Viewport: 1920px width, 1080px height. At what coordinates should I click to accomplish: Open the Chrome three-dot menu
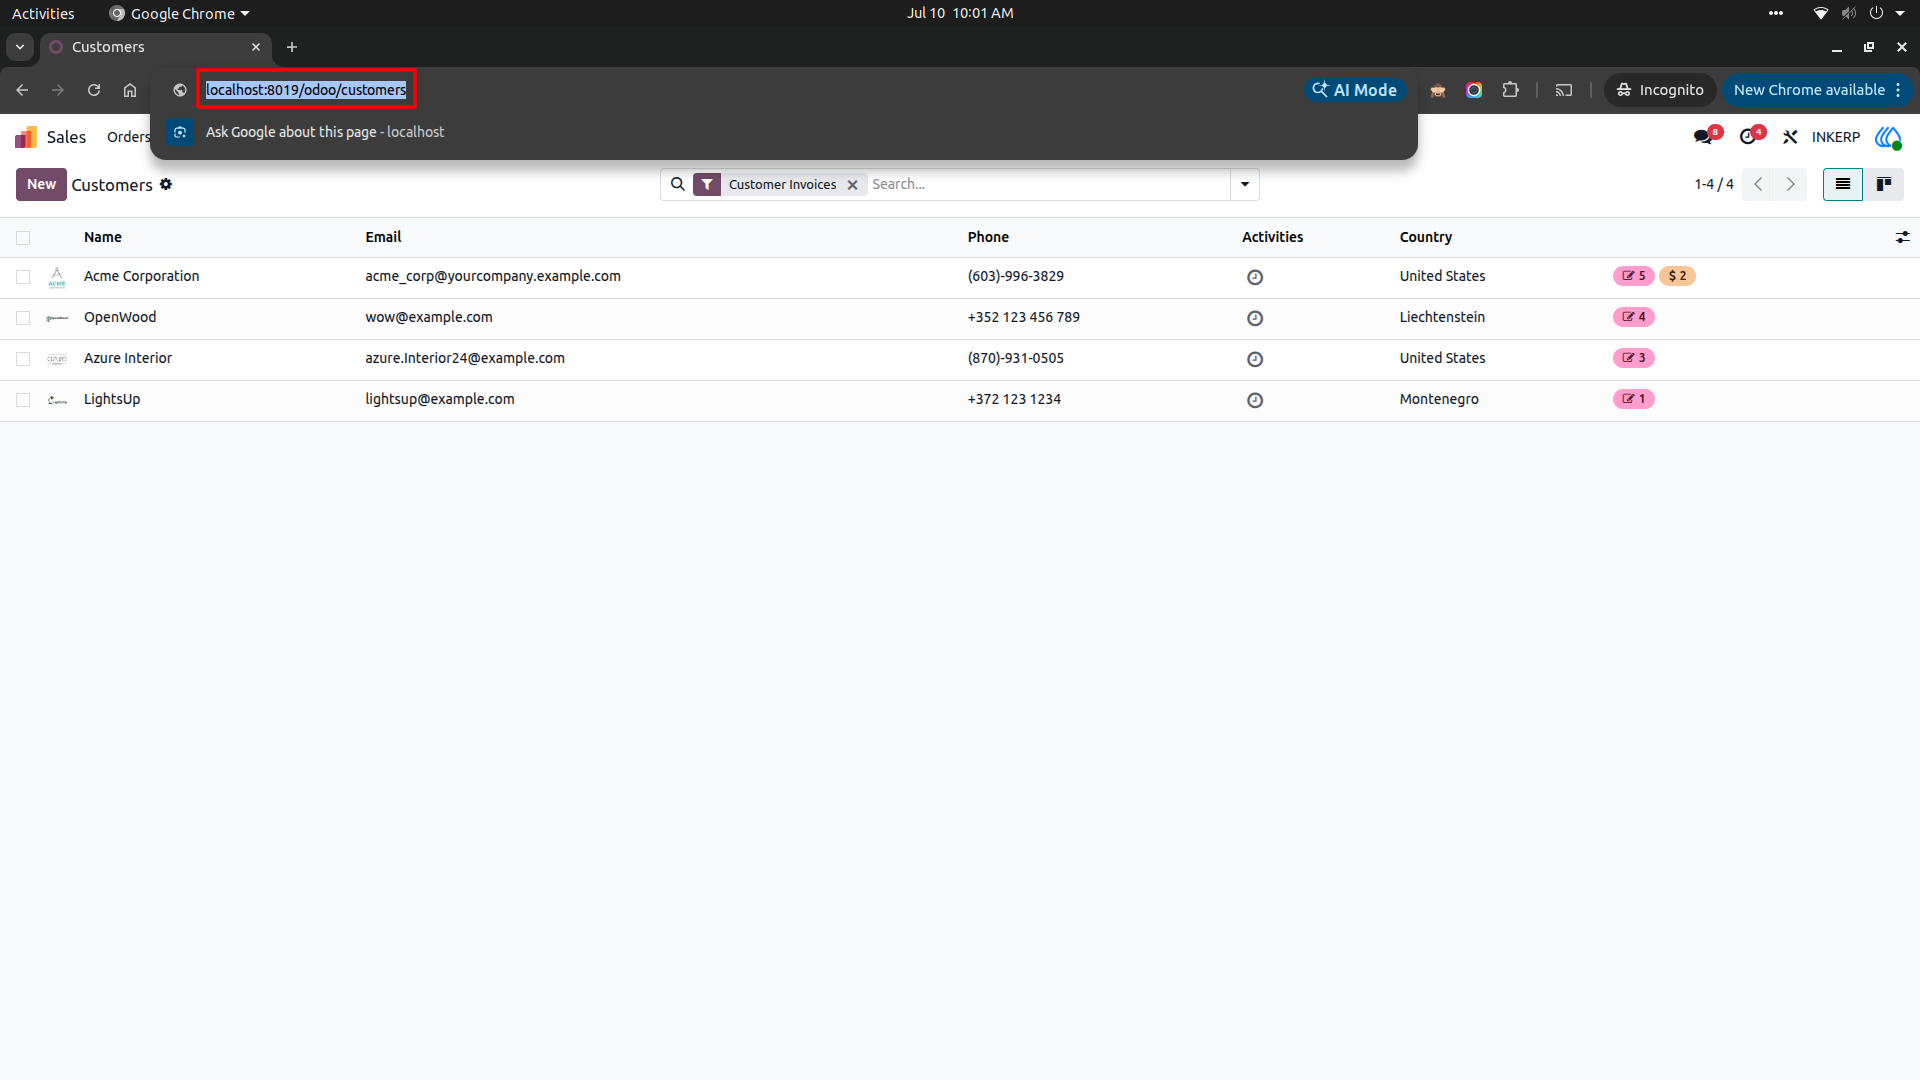pos(1898,90)
